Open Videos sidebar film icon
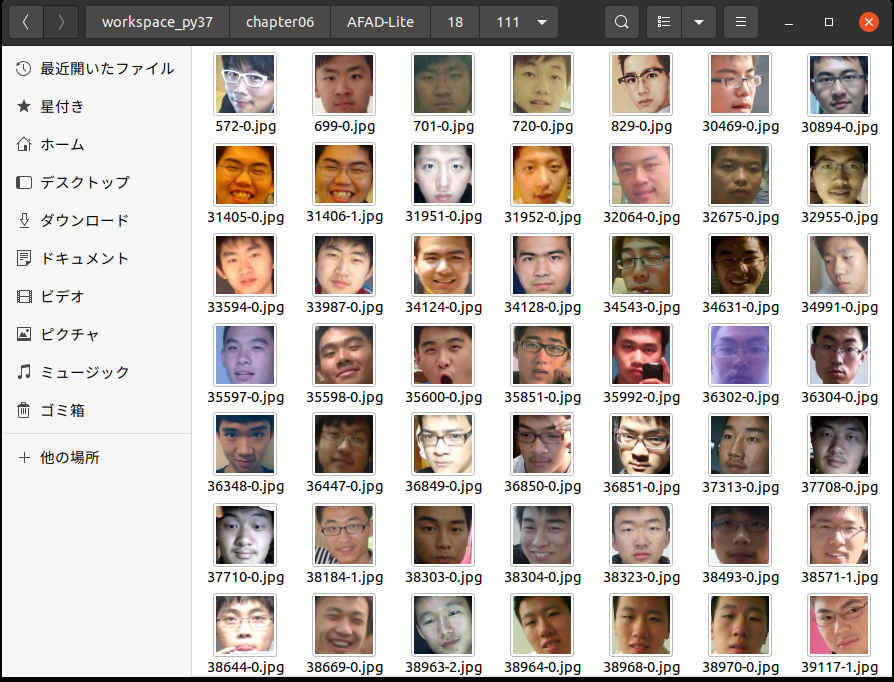This screenshot has width=894, height=682. point(23,297)
